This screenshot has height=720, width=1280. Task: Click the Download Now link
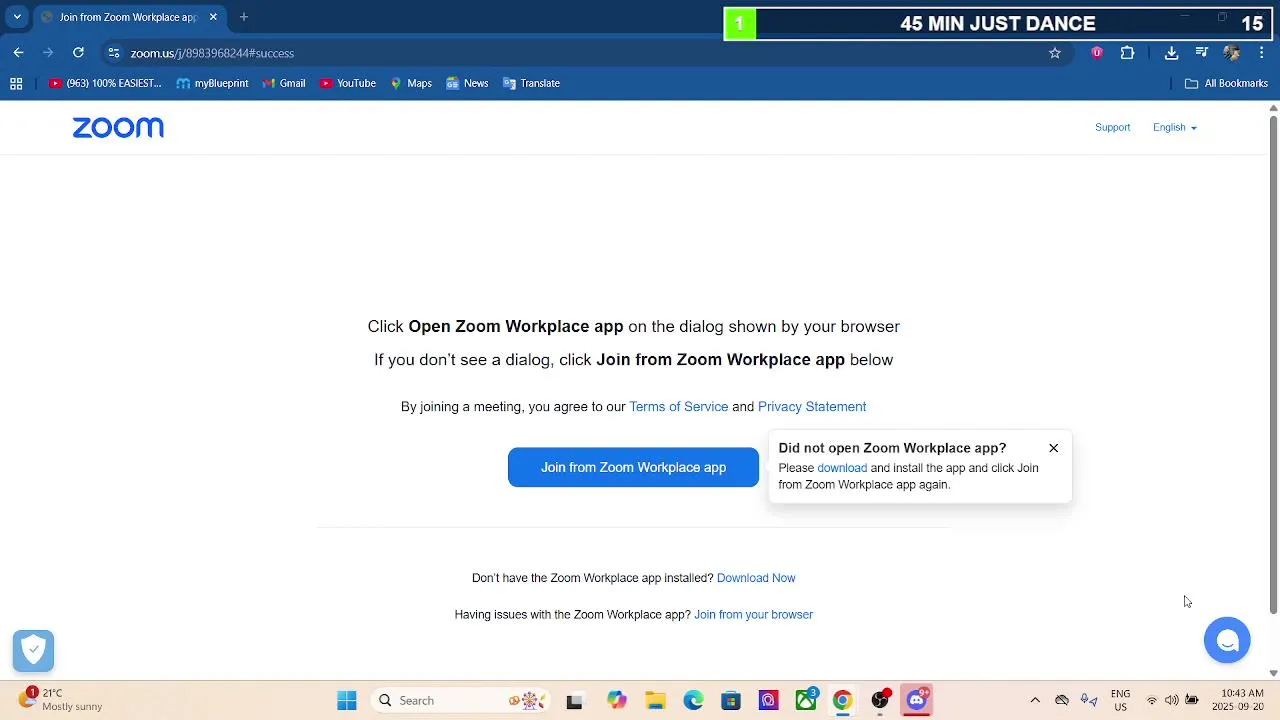(x=756, y=578)
